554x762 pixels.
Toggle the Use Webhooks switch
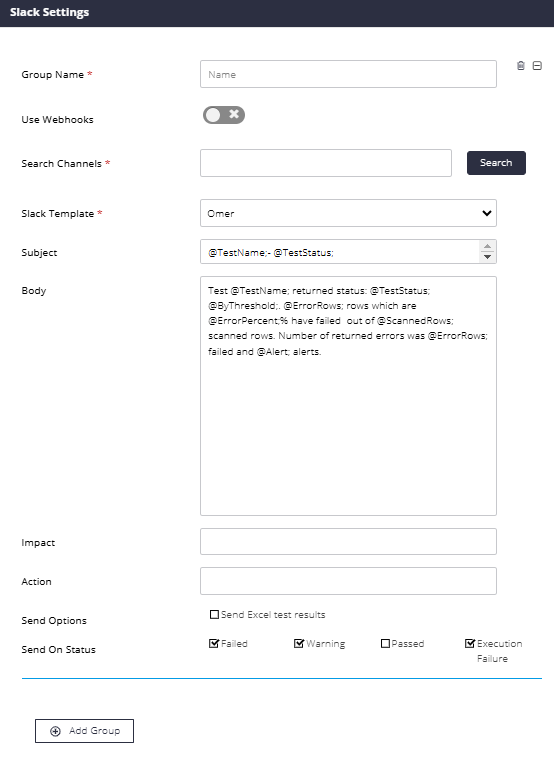pos(224,115)
